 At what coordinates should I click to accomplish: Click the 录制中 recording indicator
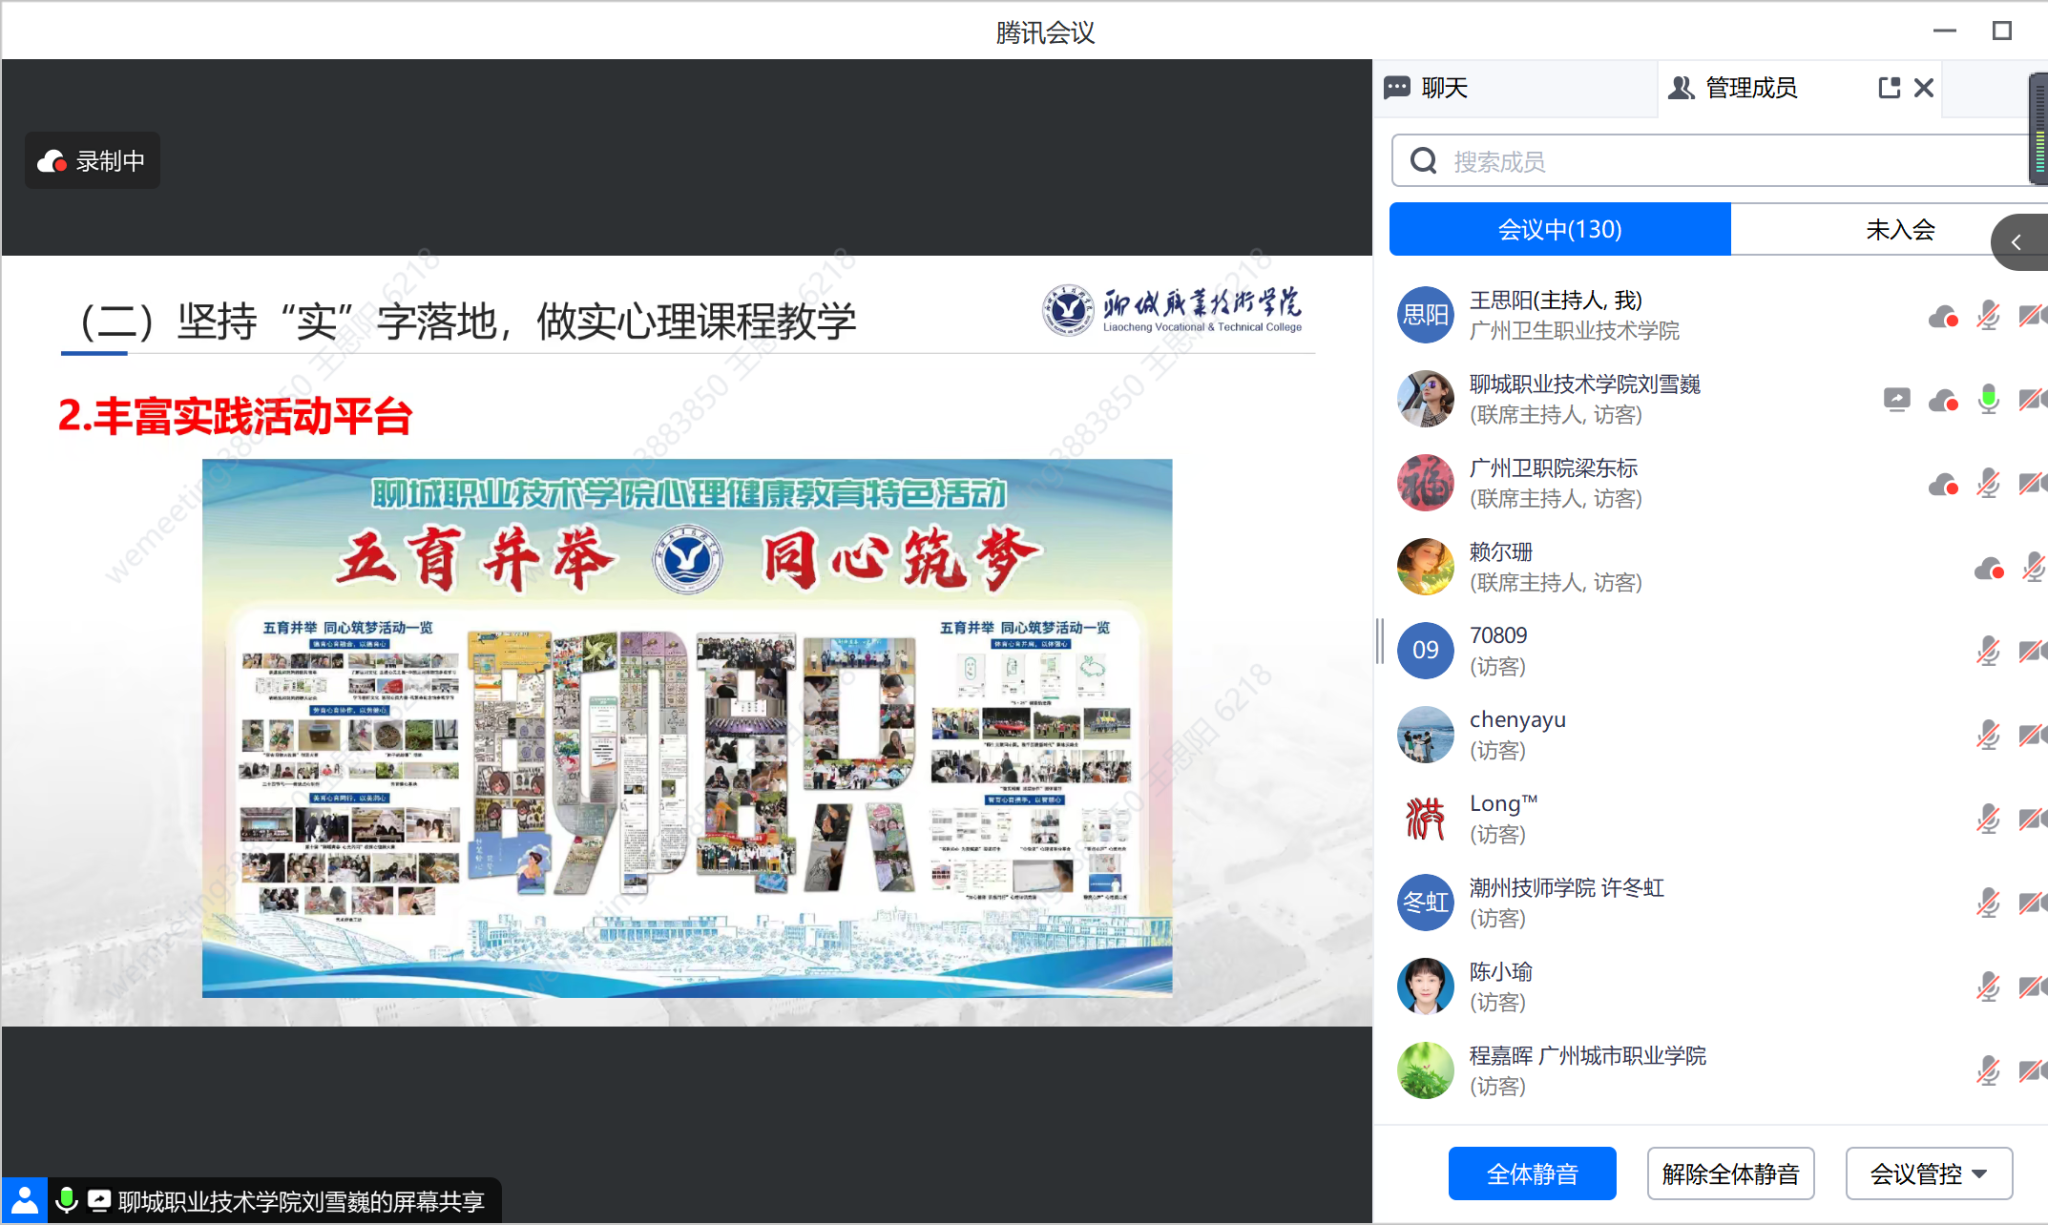click(x=92, y=161)
